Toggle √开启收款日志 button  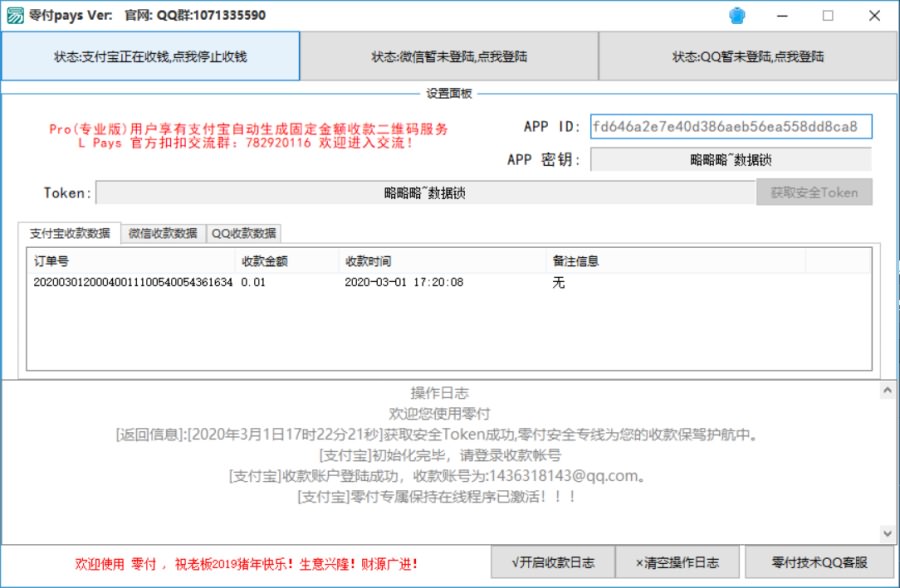[553, 562]
